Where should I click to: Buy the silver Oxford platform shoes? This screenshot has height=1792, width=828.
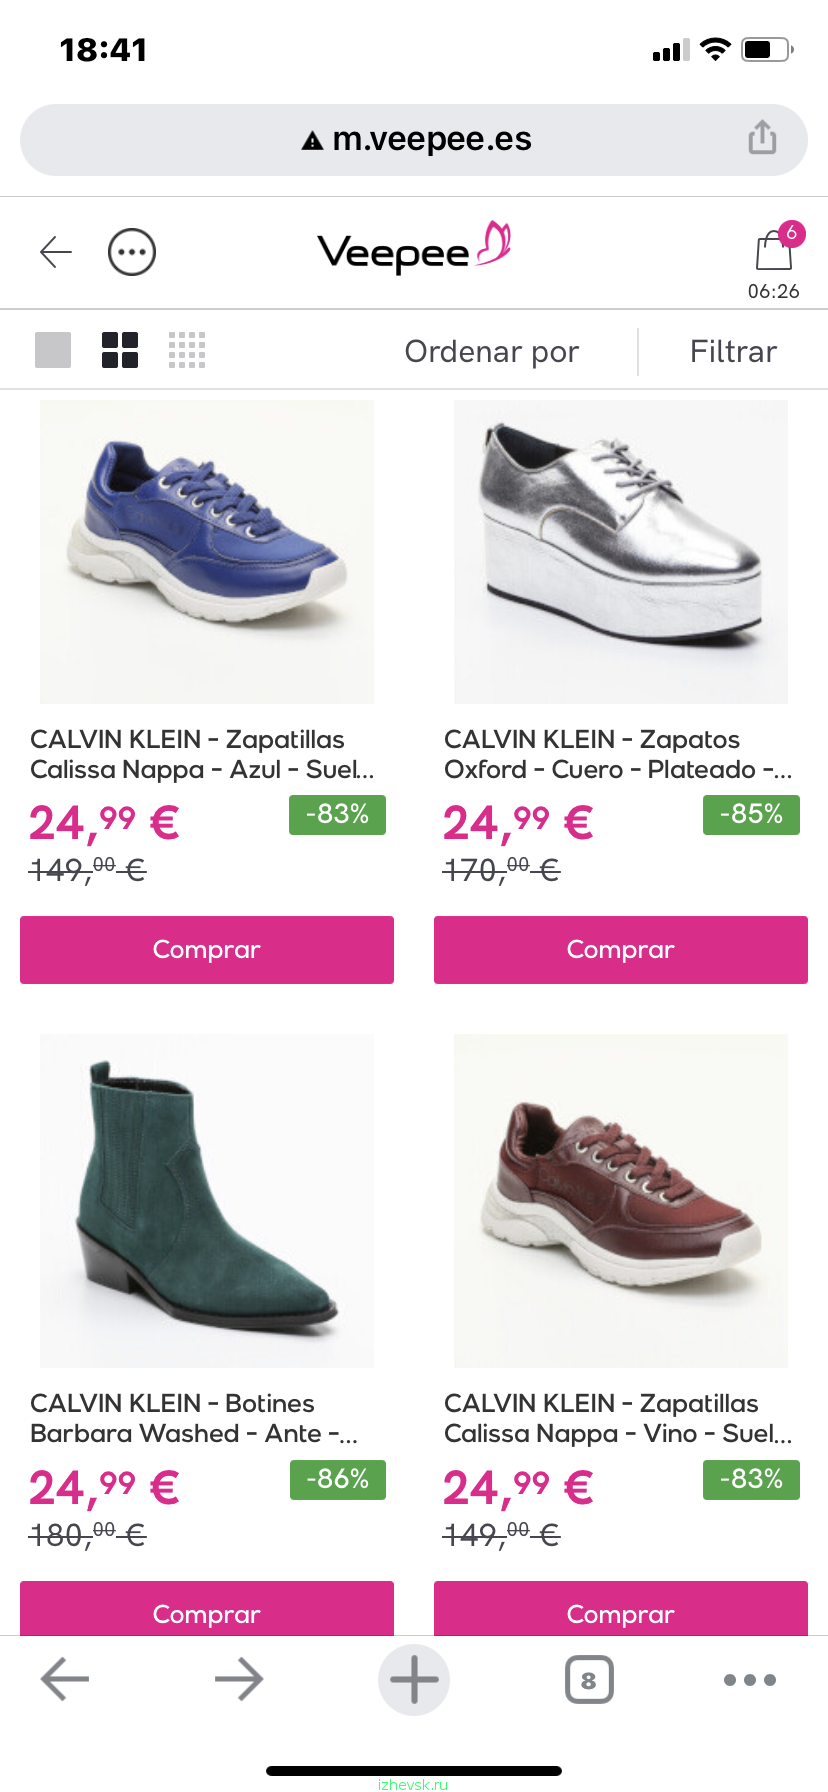[x=621, y=950]
